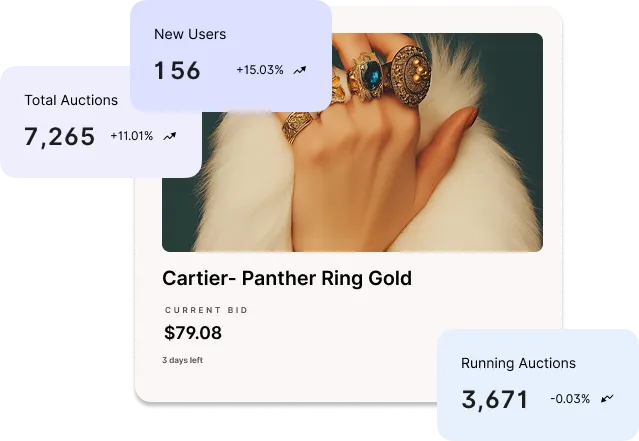This screenshot has height=441, width=639.
Task: Click the CURRENT BID label
Action: 206,310
